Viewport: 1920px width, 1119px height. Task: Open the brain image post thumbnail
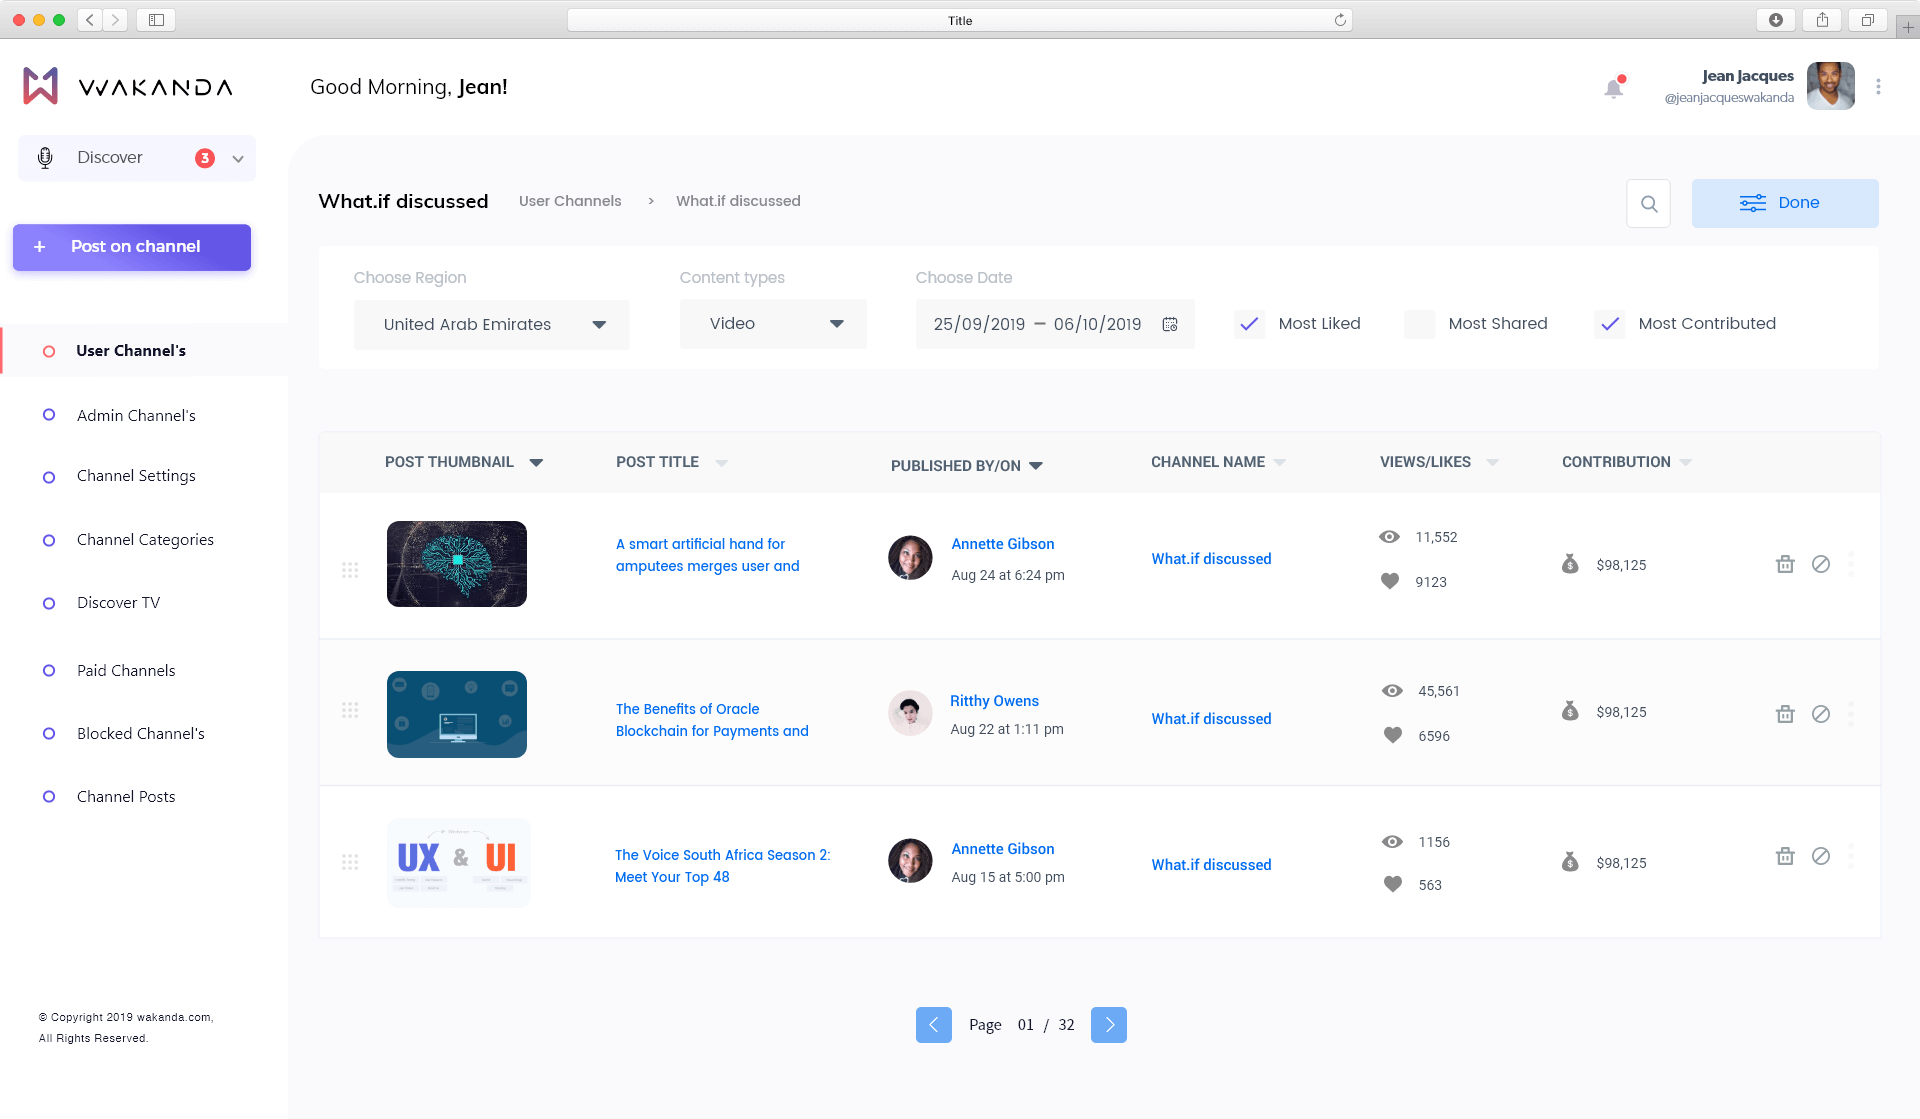click(x=457, y=564)
